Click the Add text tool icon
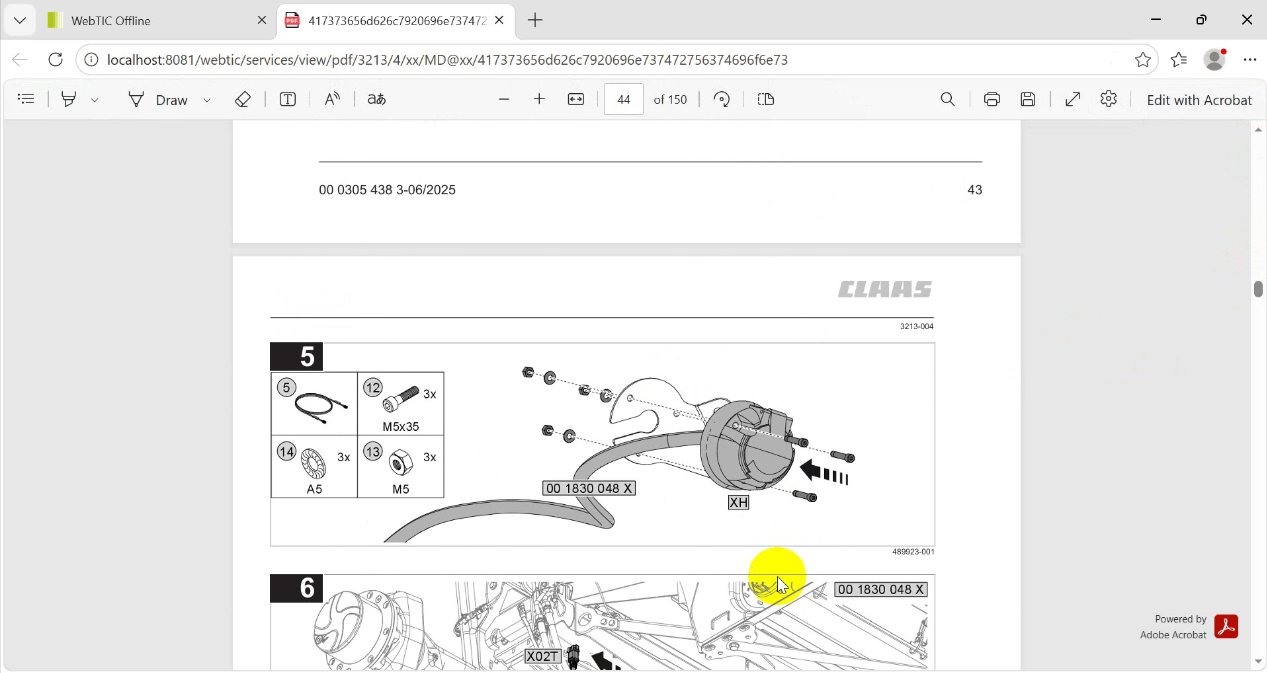Viewport: 1267px width, 673px height. [288, 99]
